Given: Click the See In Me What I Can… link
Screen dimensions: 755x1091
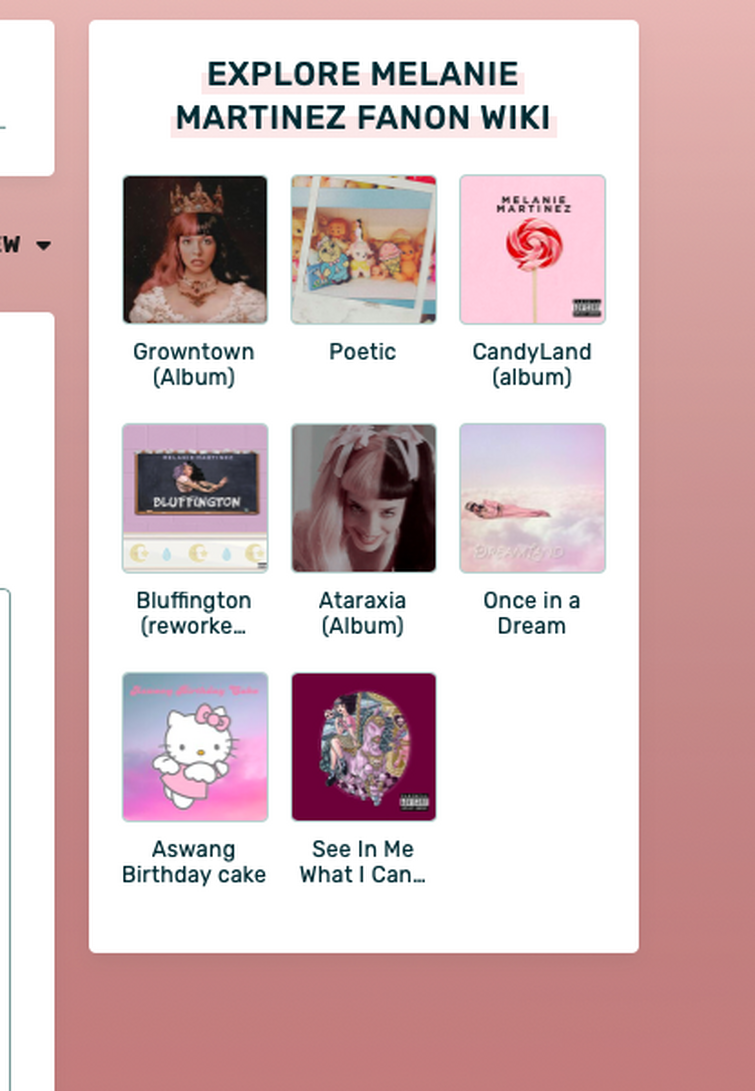Looking at the screenshot, I should [363, 861].
